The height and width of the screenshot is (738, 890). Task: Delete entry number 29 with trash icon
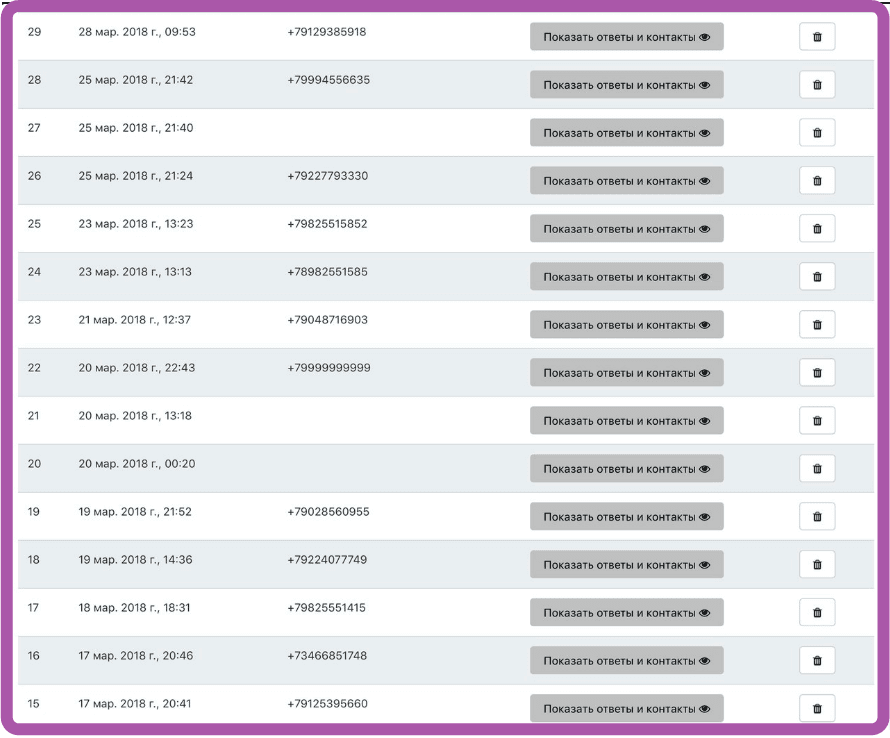tap(817, 37)
